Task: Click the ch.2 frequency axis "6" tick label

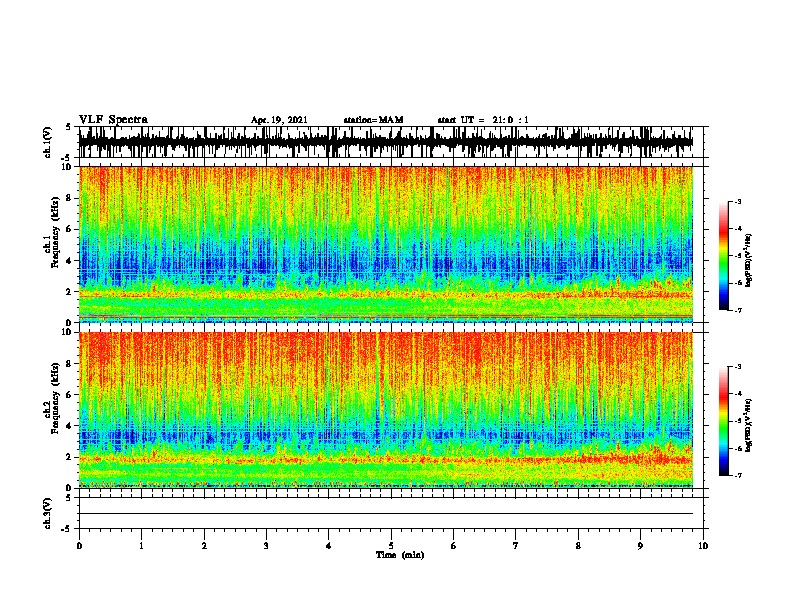Action: pos(69,395)
